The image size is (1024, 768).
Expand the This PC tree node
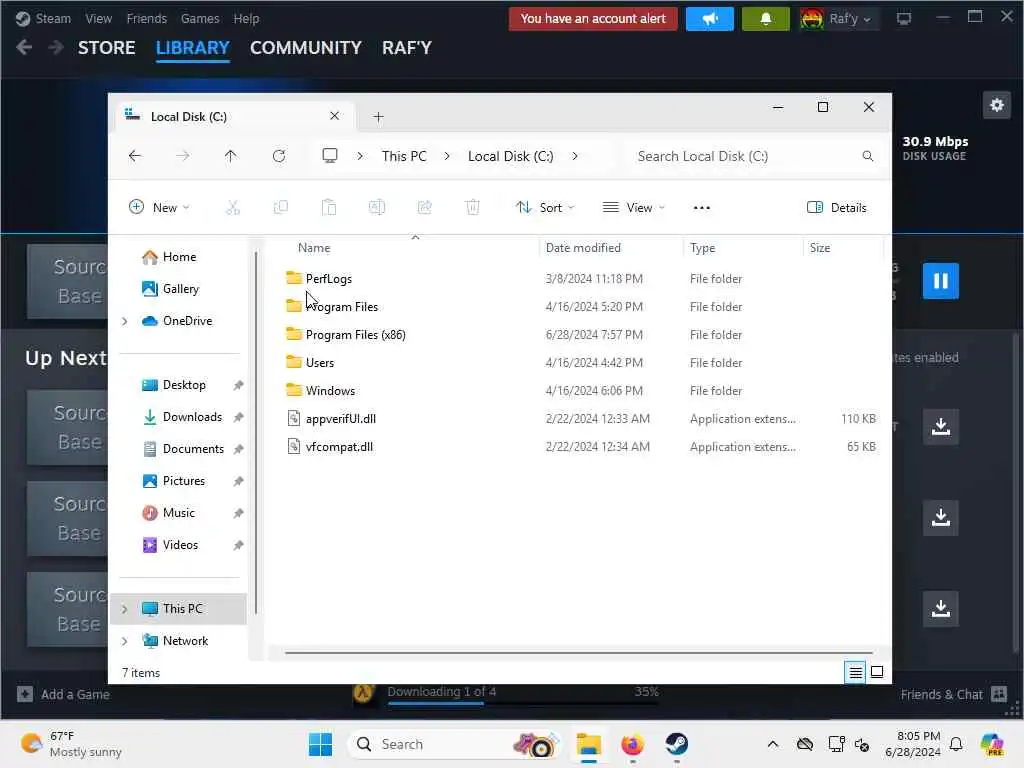click(124, 609)
